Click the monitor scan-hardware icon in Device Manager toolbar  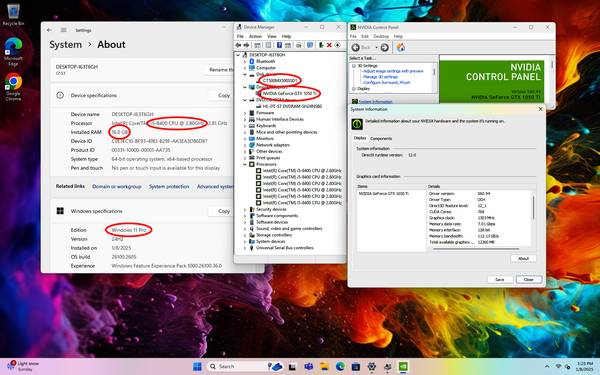[x=310, y=45]
